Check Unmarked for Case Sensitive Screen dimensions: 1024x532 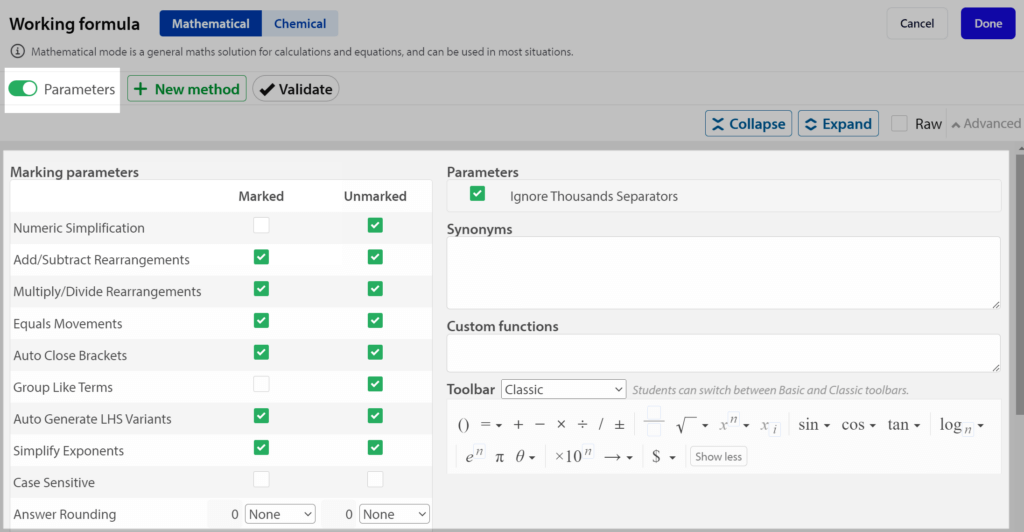[x=375, y=479]
